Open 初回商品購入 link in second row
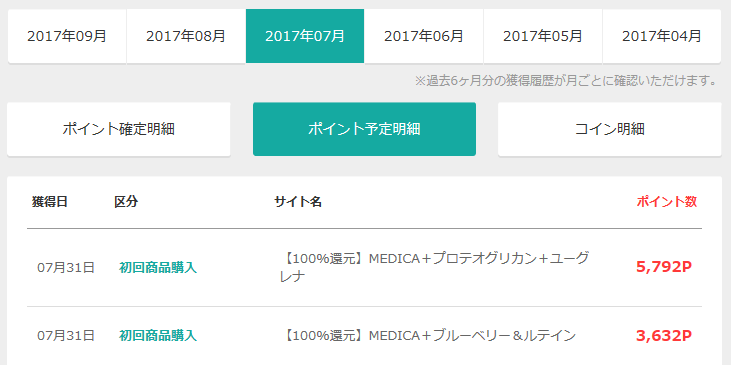The height and width of the screenshot is (365, 731). pyautogui.click(x=158, y=335)
